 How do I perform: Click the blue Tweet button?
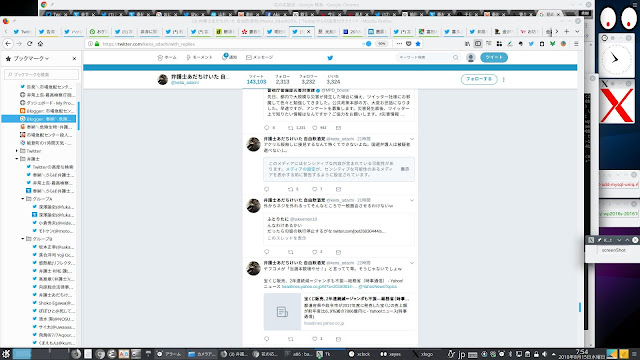[494, 57]
